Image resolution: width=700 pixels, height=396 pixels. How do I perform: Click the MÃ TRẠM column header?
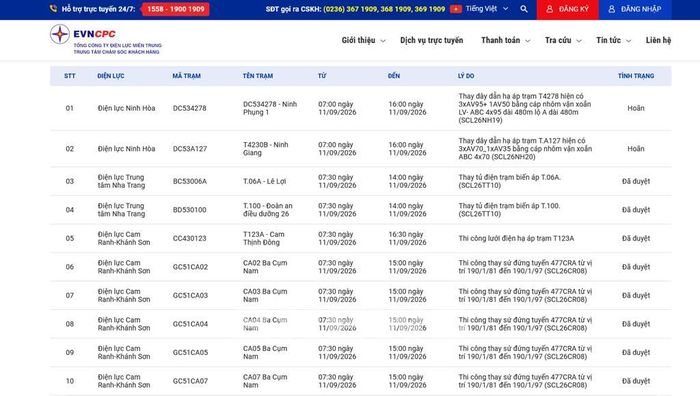click(187, 76)
